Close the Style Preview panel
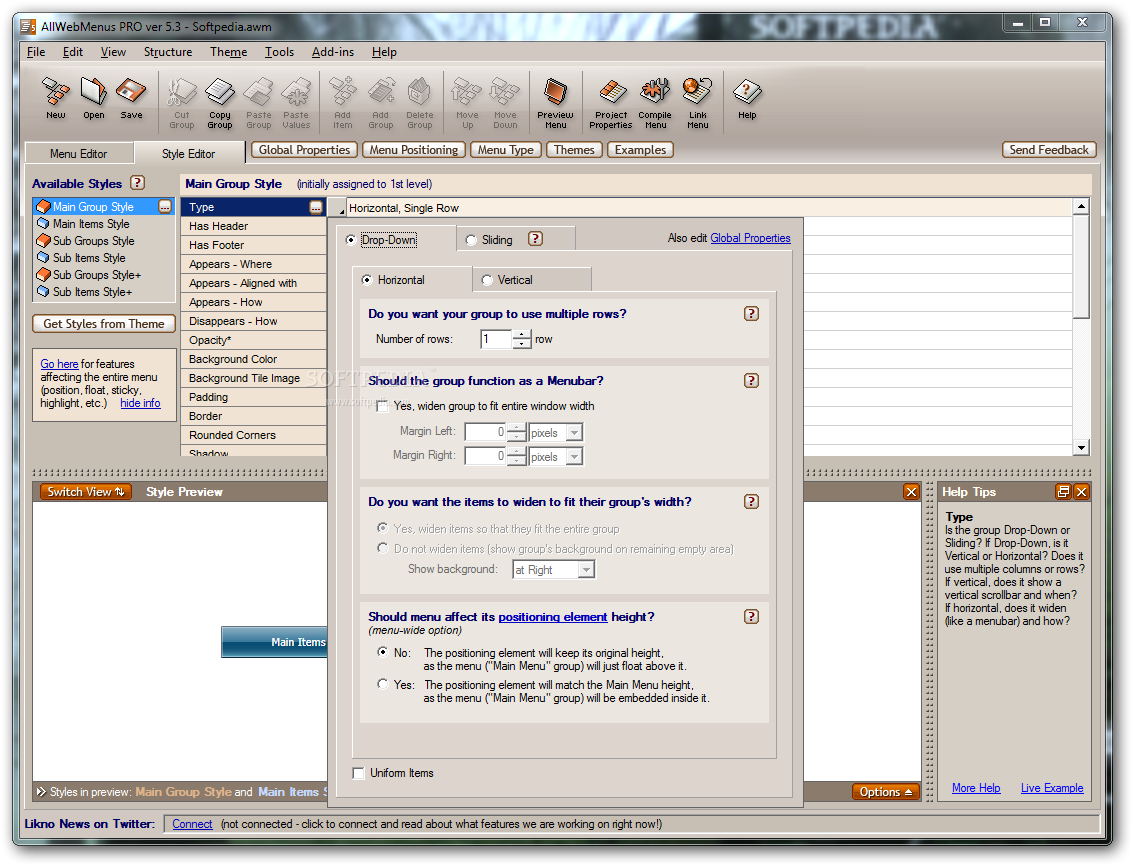Viewport: 1133px width, 866px height. pos(911,492)
